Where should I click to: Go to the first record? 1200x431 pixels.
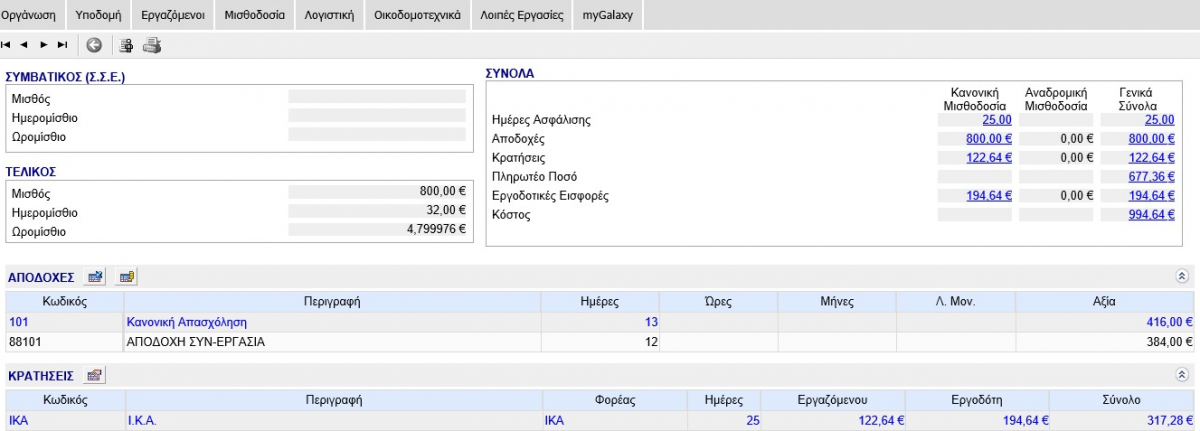click(x=7, y=45)
